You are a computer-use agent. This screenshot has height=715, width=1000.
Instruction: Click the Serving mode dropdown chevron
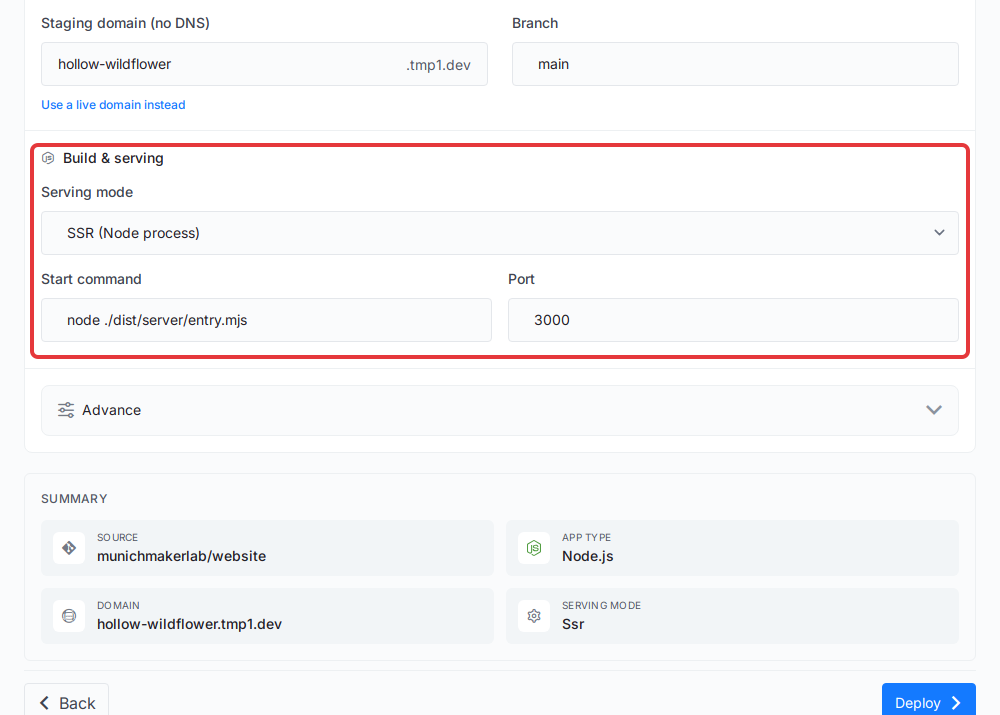click(x=939, y=233)
